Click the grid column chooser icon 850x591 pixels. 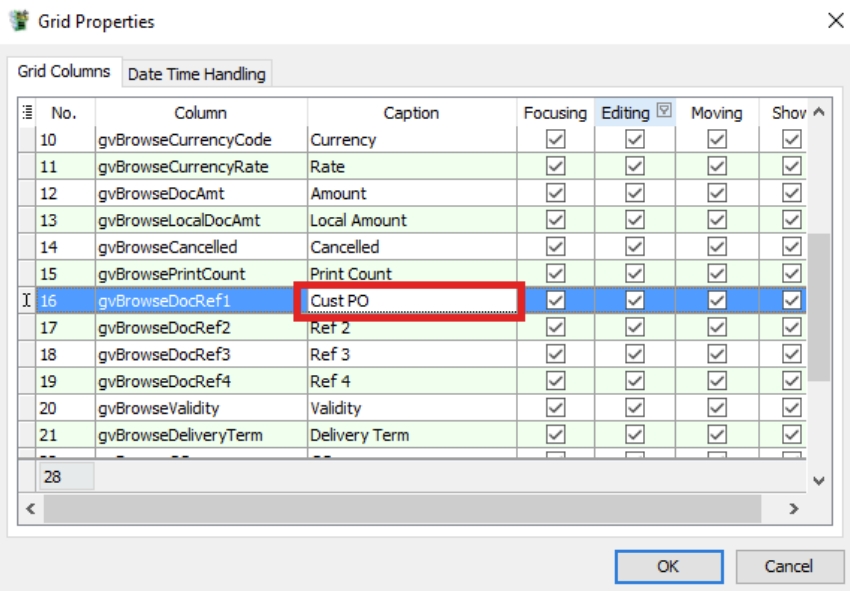click(x=27, y=113)
